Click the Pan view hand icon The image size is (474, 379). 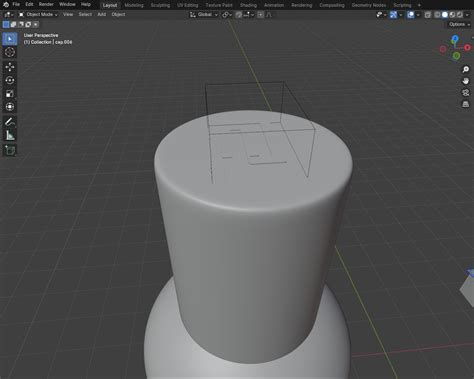pos(465,81)
